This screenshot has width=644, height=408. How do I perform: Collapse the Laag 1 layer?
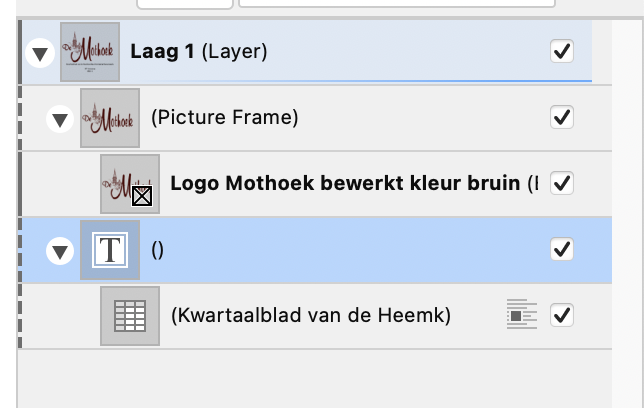point(40,52)
